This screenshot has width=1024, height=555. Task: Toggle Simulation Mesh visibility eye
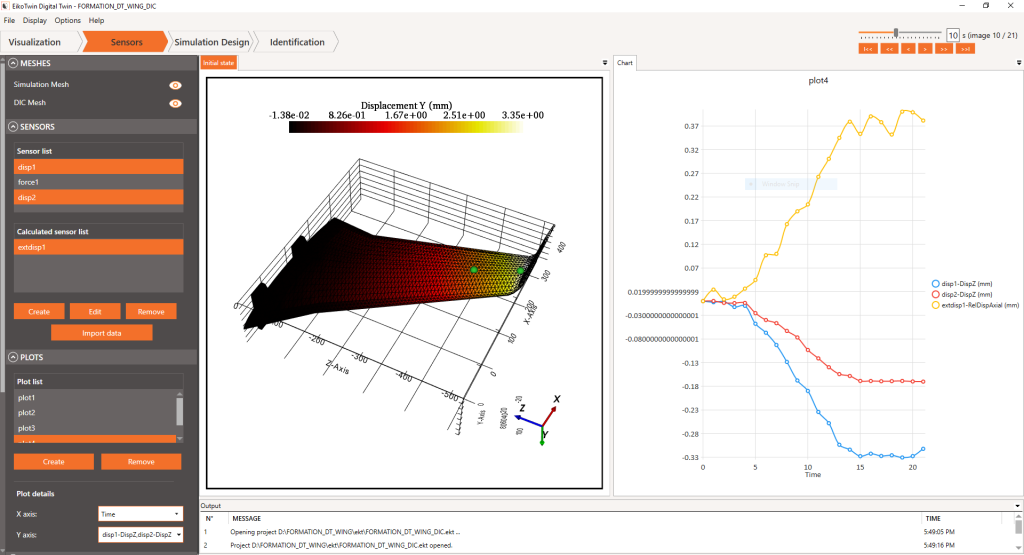(x=175, y=85)
